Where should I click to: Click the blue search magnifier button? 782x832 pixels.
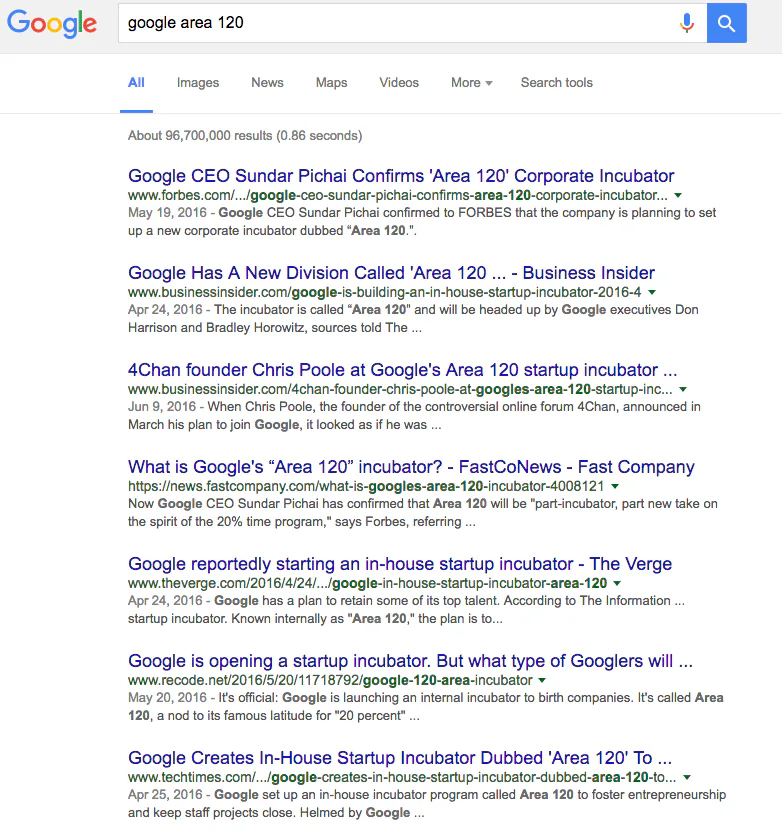[726, 23]
